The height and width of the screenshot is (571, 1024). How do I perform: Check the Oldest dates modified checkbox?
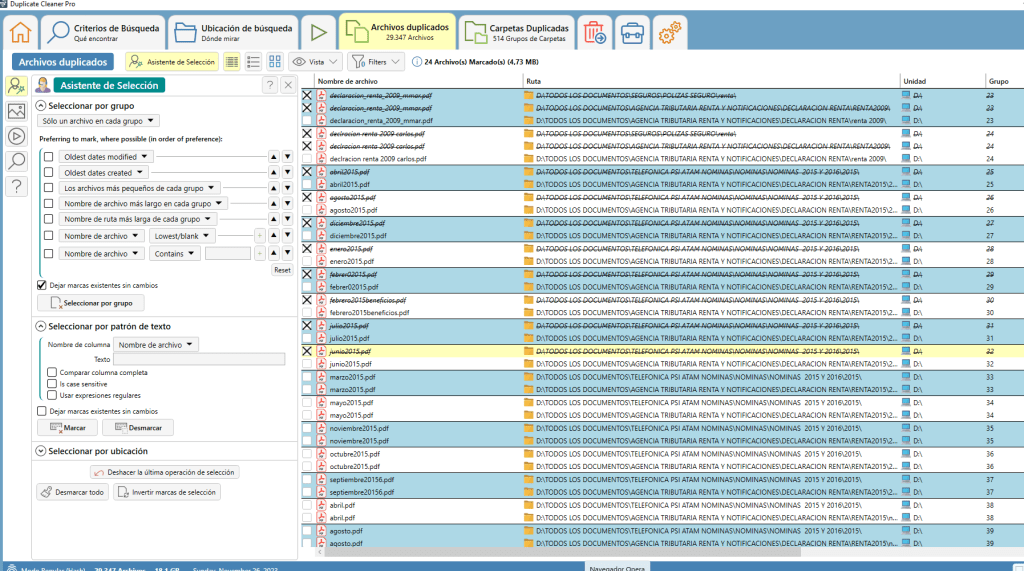(48, 157)
